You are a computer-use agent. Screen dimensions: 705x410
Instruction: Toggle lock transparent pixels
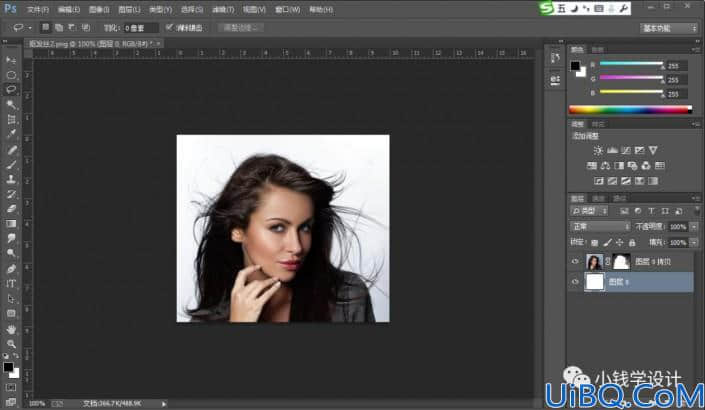(x=594, y=243)
